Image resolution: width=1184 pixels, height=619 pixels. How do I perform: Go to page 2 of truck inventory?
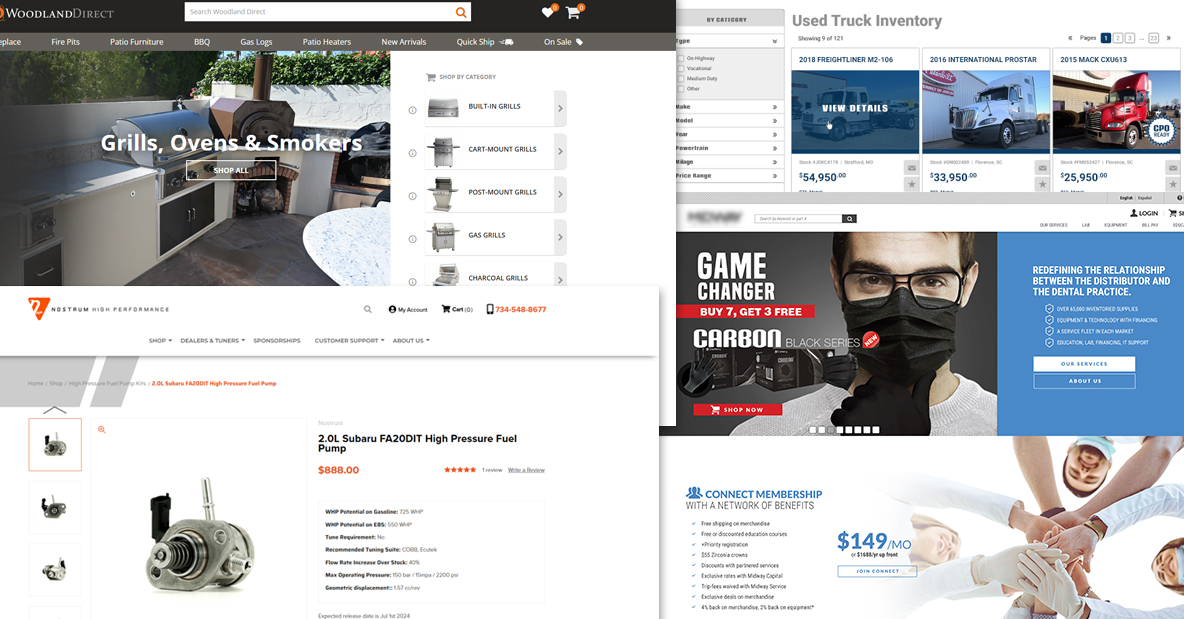[x=1118, y=38]
